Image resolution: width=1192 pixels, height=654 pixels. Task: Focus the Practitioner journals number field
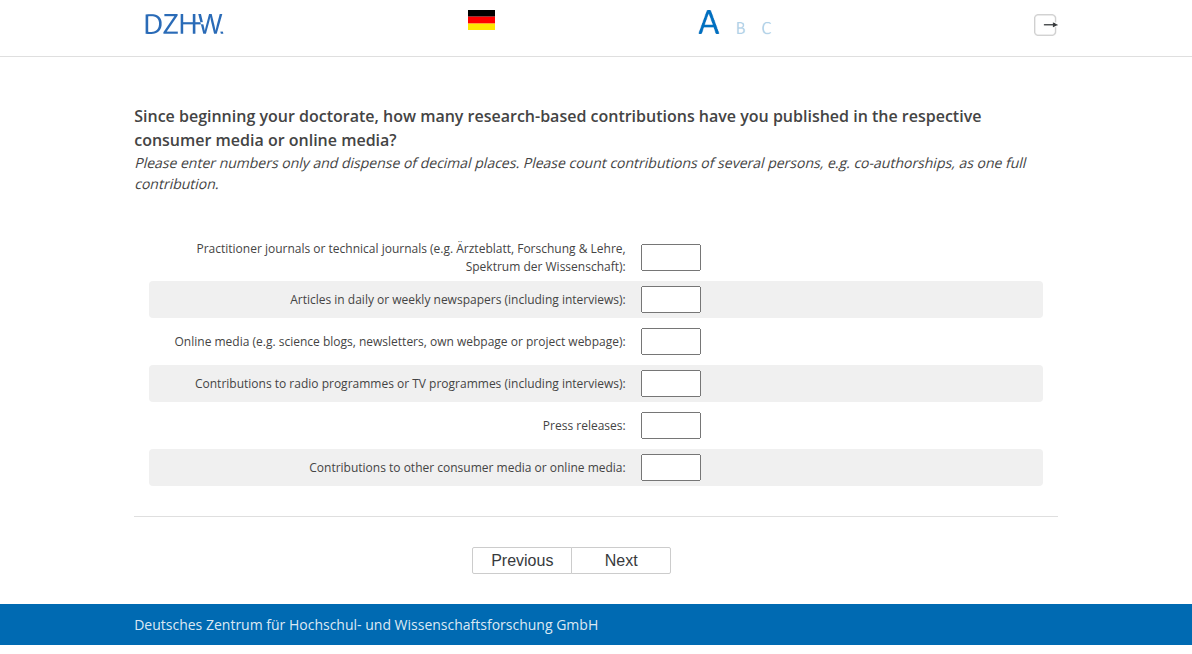[x=670, y=257]
